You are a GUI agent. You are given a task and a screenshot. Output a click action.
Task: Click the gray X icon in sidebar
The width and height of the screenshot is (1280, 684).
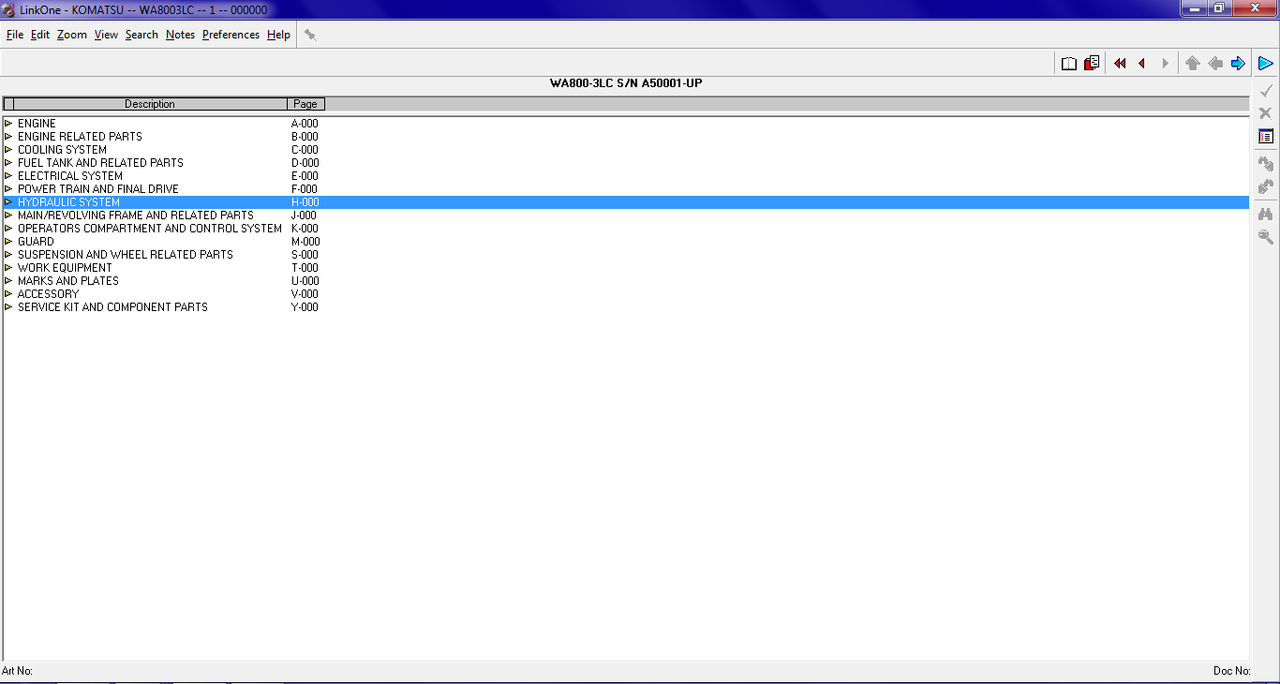(1266, 113)
